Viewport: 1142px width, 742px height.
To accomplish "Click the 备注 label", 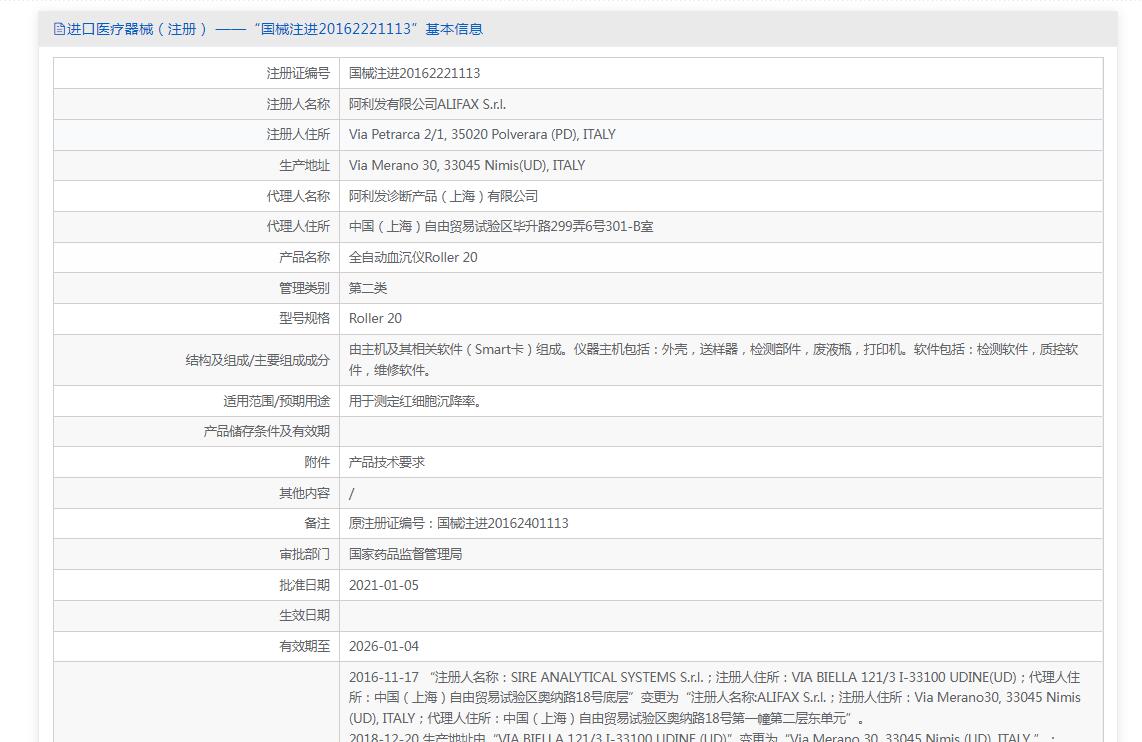I will point(317,524).
